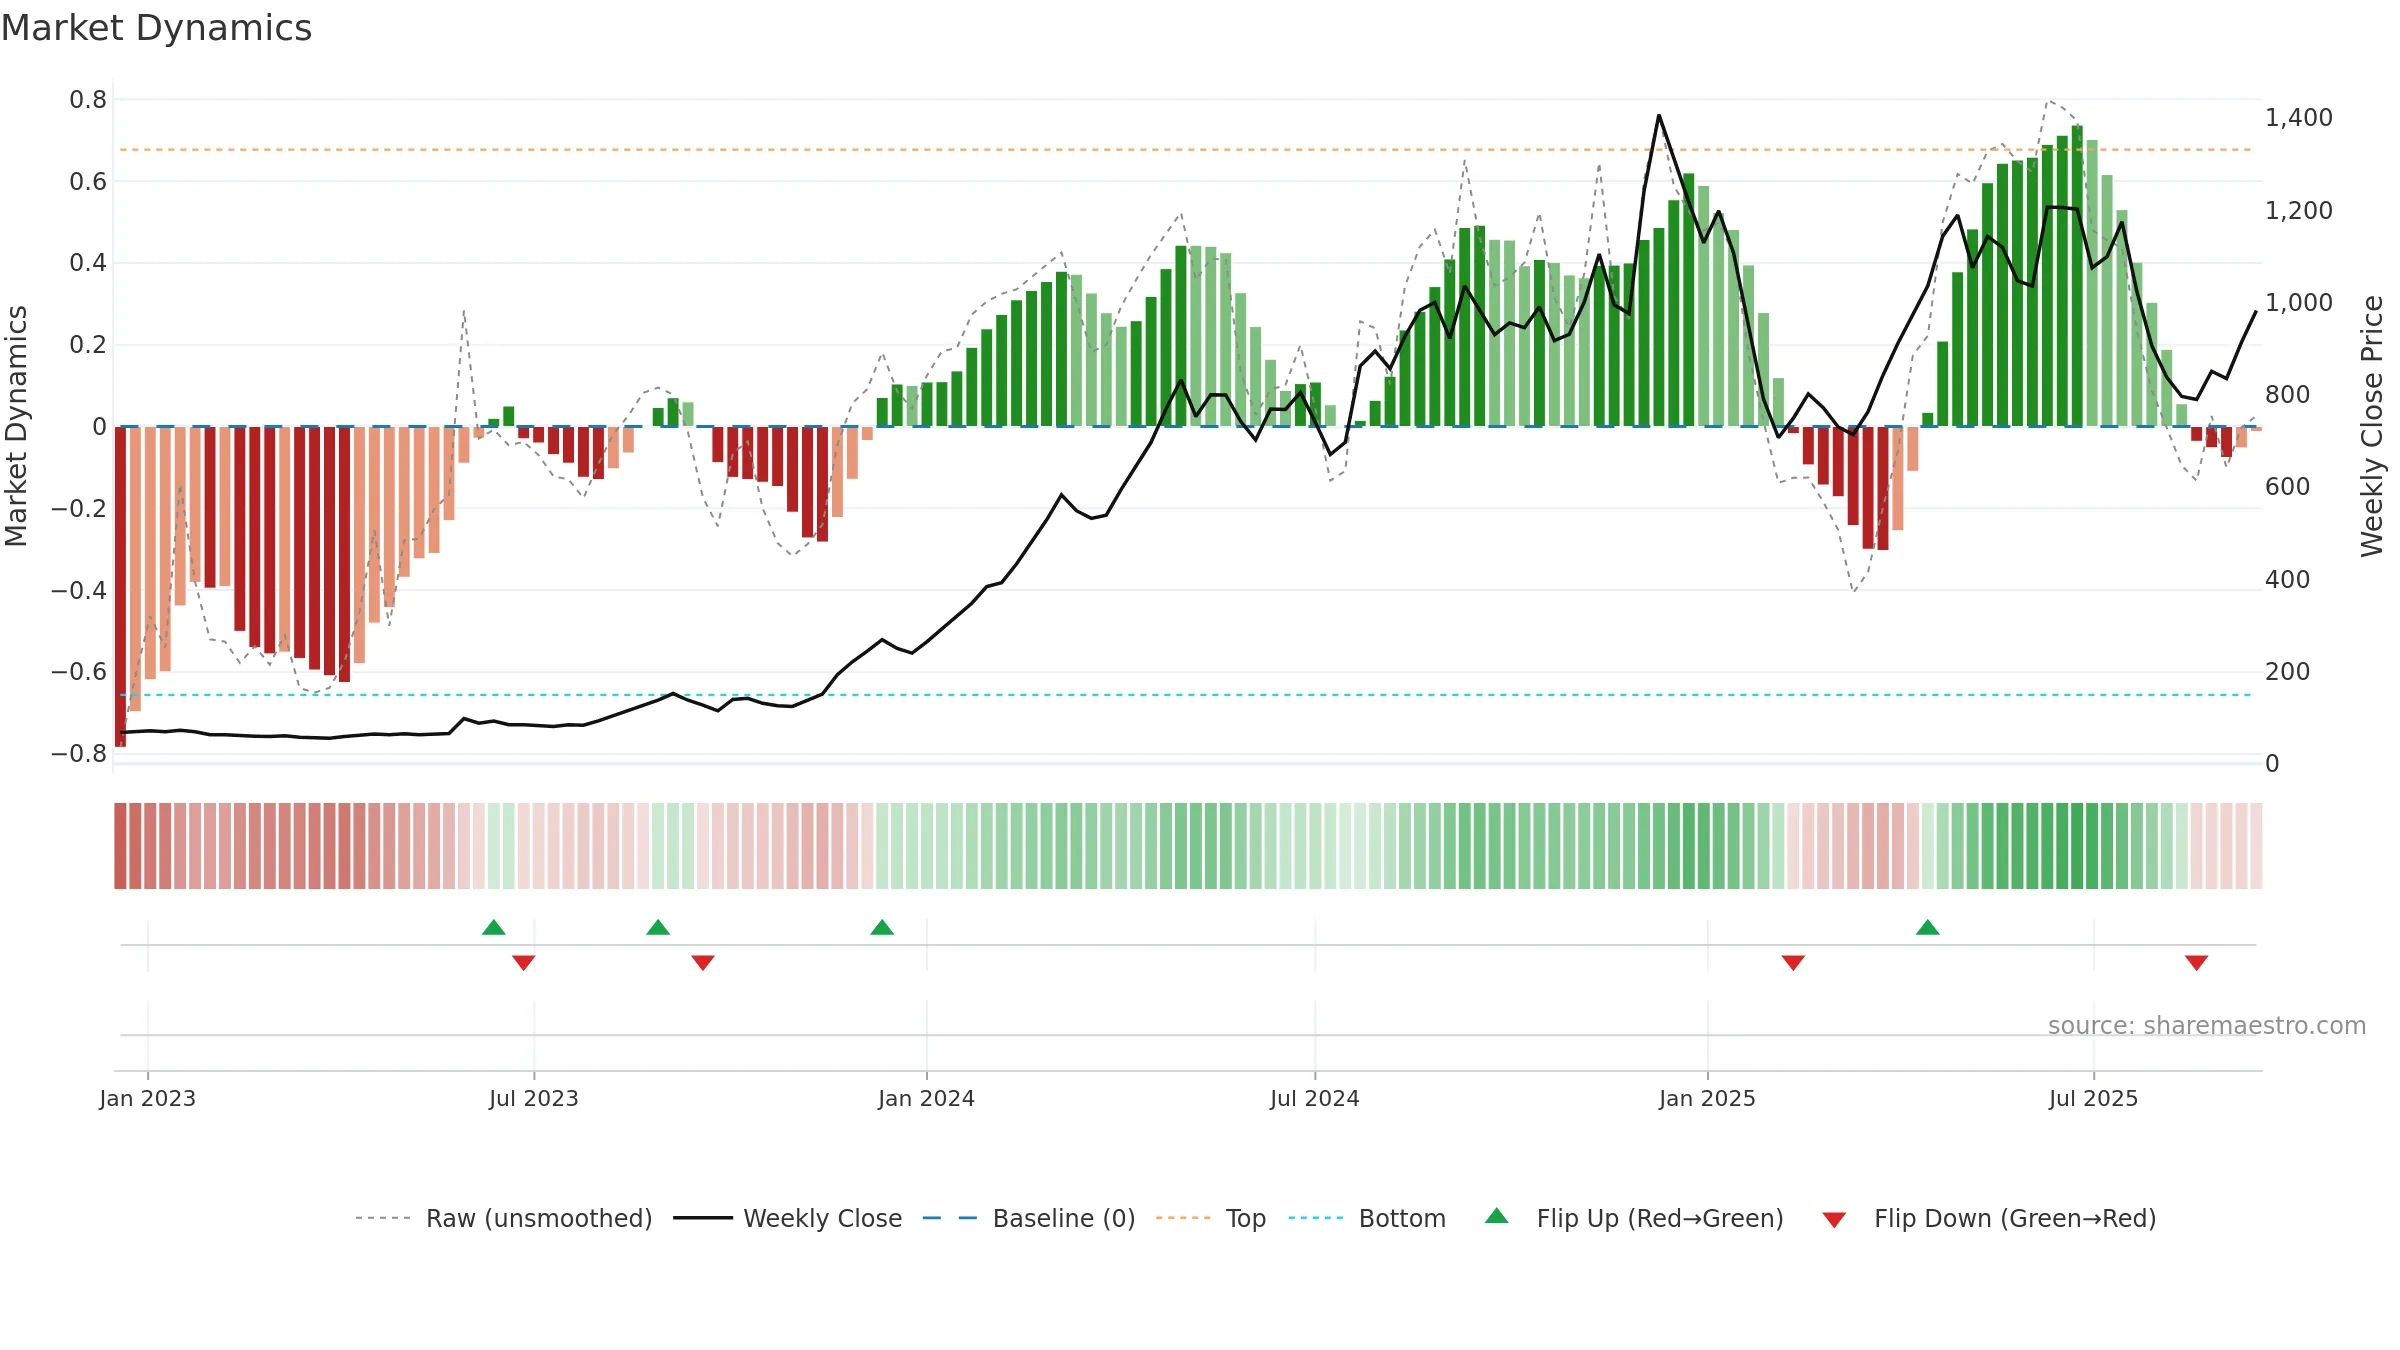Click the red Flip Down triangle icon in legend
Screen dimensions: 2400x1350
click(1834, 1220)
